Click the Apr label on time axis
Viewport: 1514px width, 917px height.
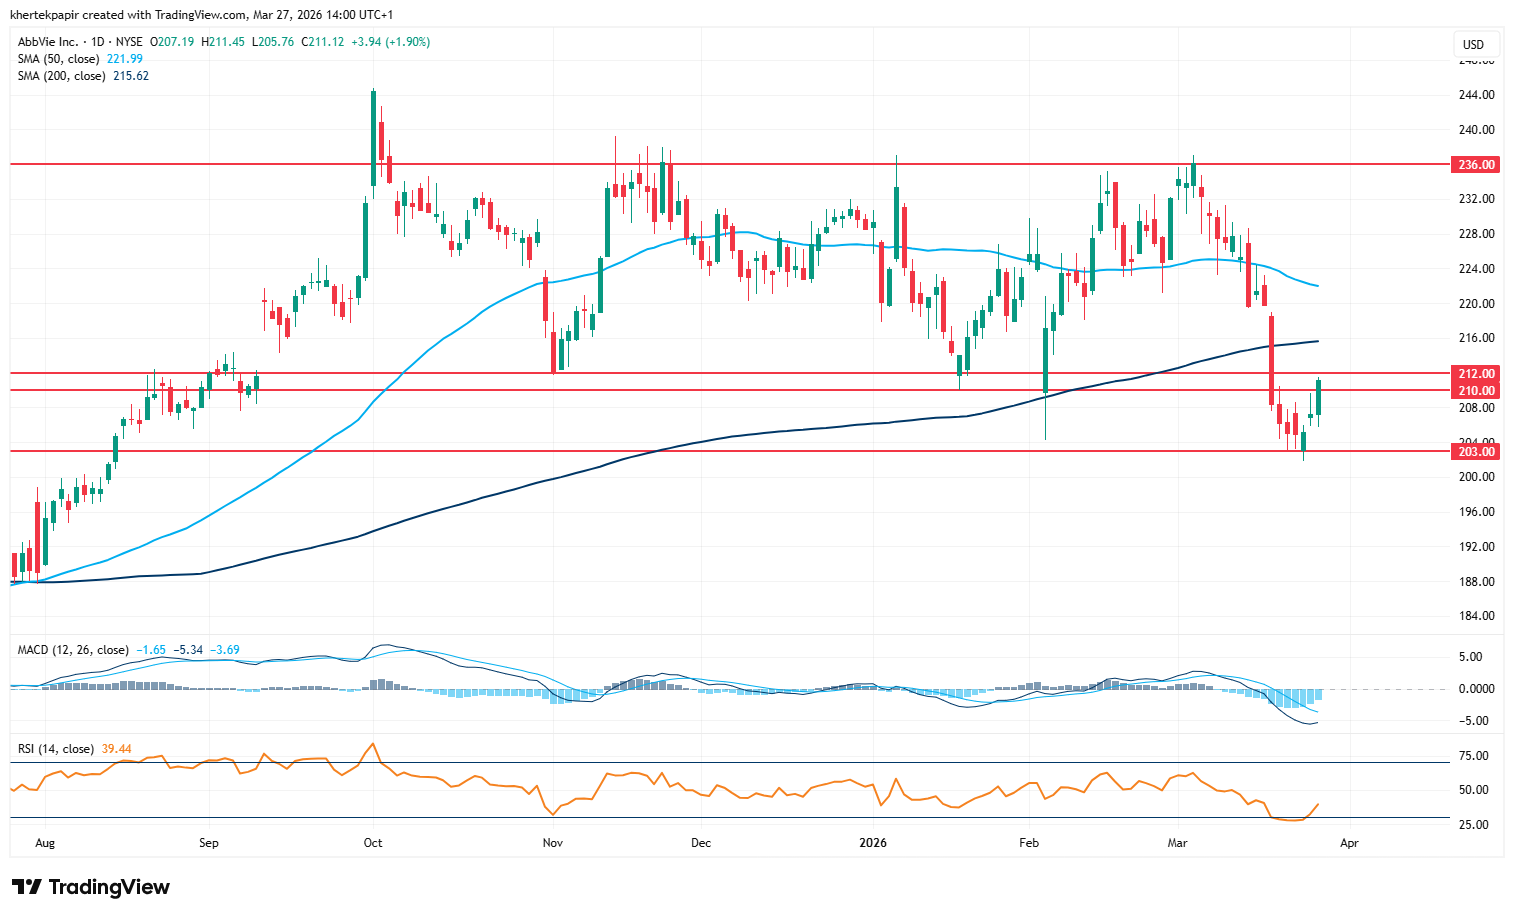pos(1349,843)
